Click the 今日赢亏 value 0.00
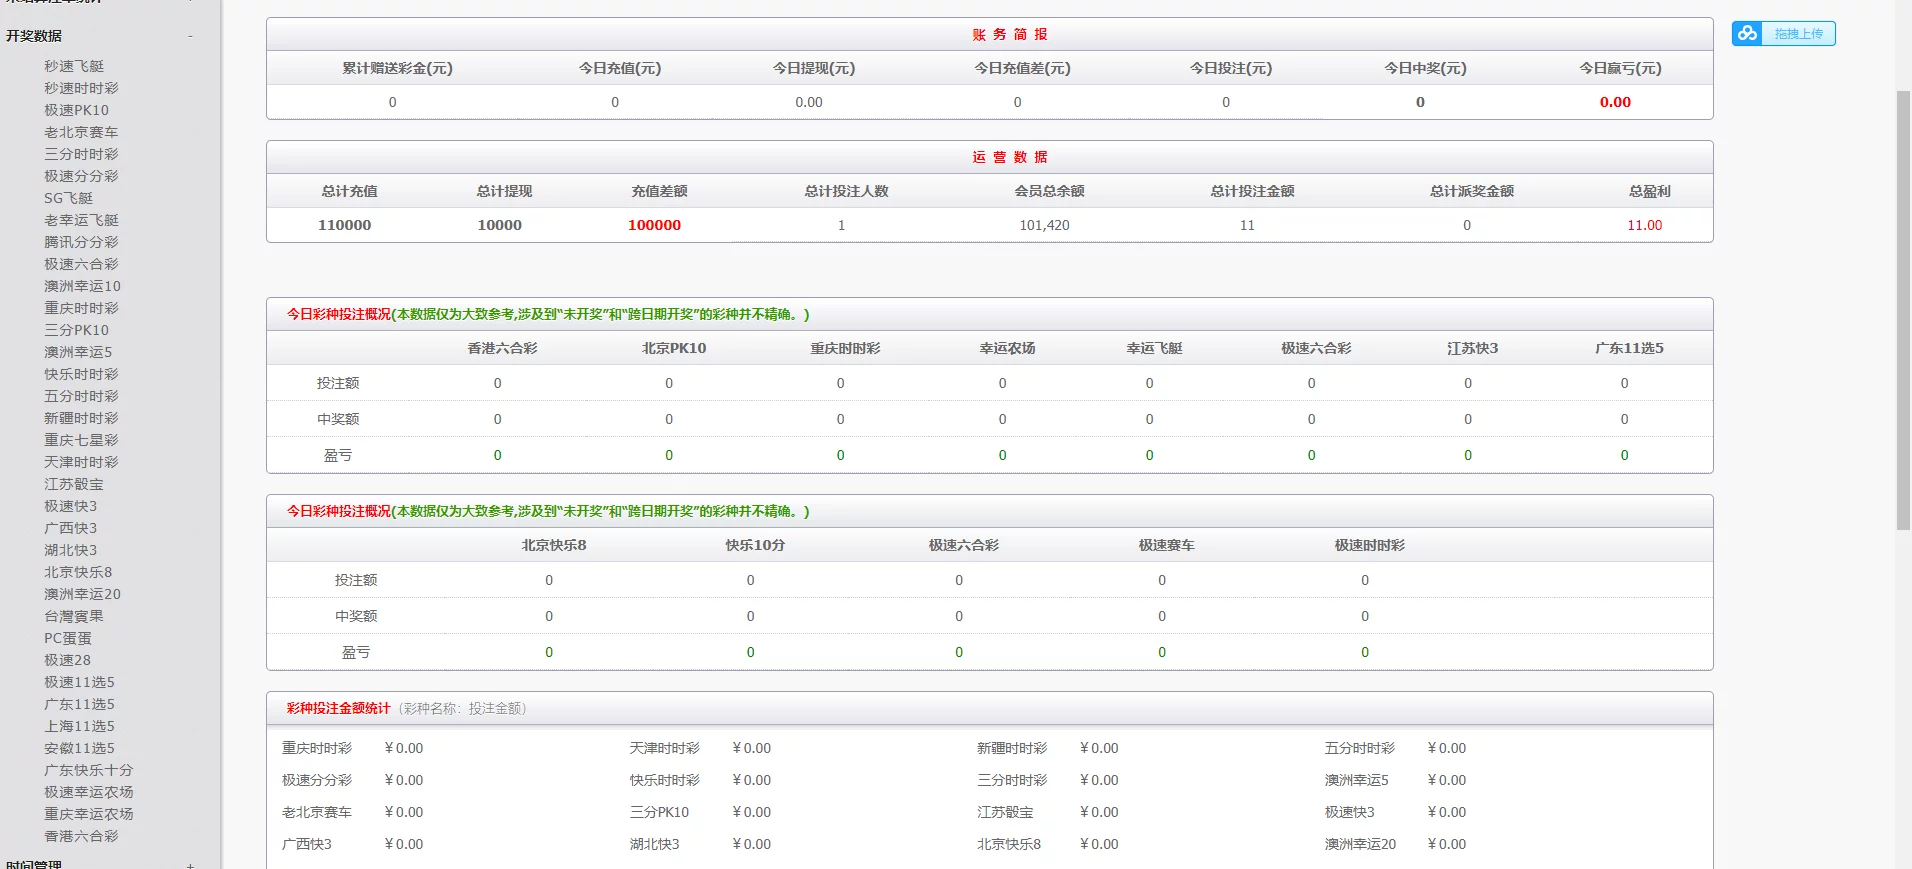Viewport: 1912px width, 869px height. tap(1615, 102)
